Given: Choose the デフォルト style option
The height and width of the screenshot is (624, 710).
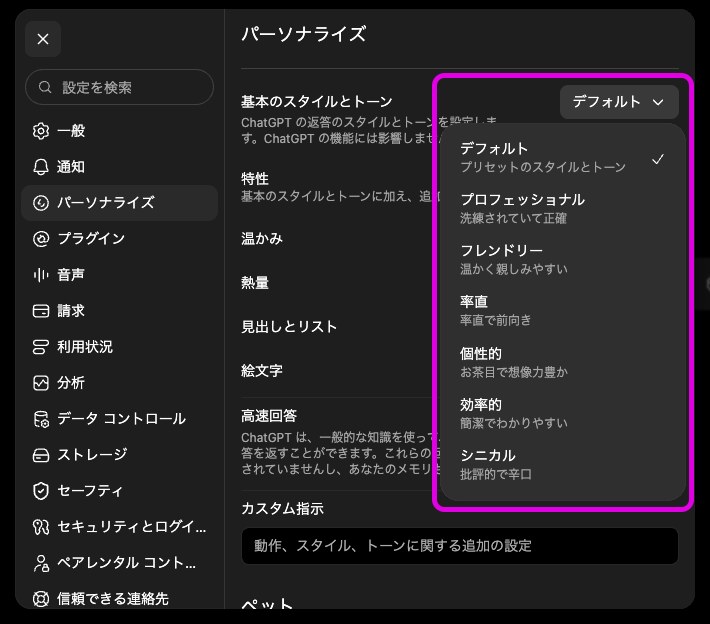Looking at the screenshot, I should click(562, 157).
